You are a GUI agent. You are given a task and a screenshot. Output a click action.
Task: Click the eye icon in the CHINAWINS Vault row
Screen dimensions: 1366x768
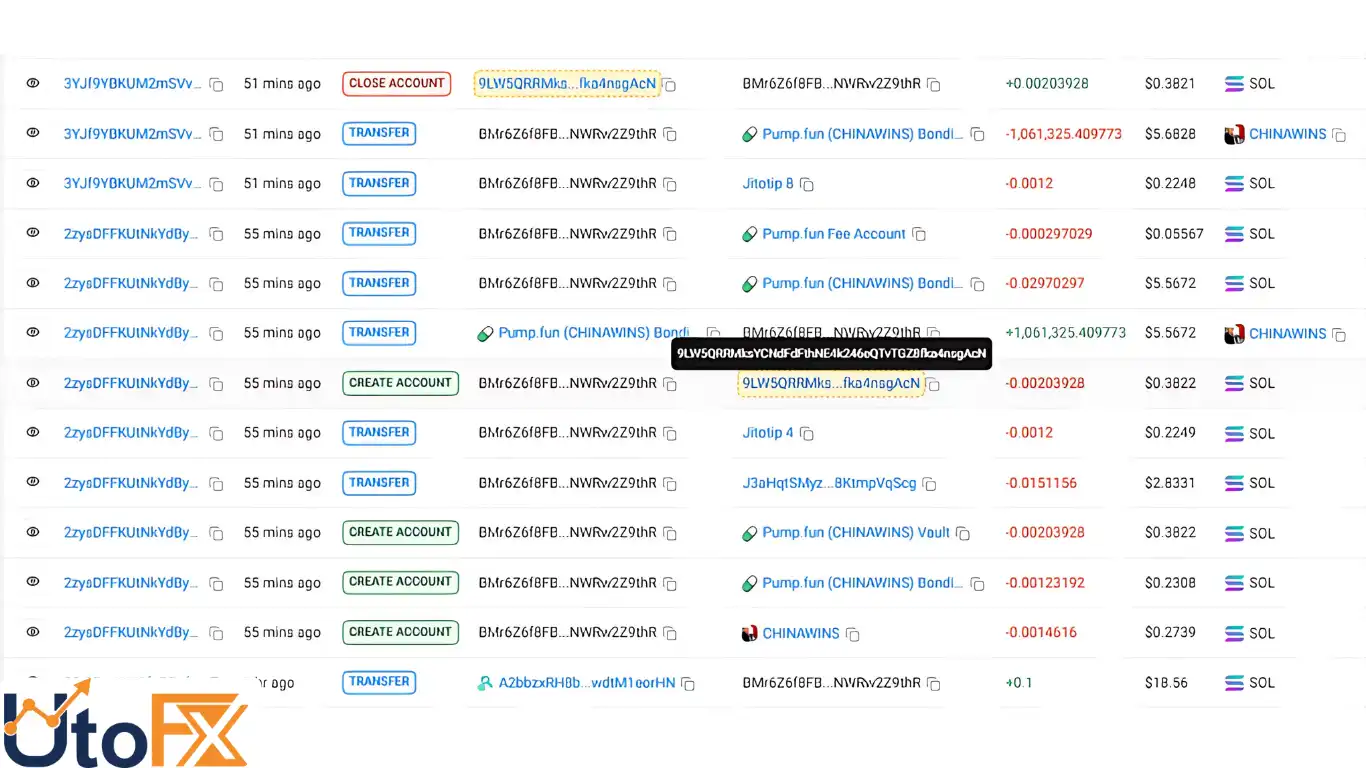[x=33, y=532]
